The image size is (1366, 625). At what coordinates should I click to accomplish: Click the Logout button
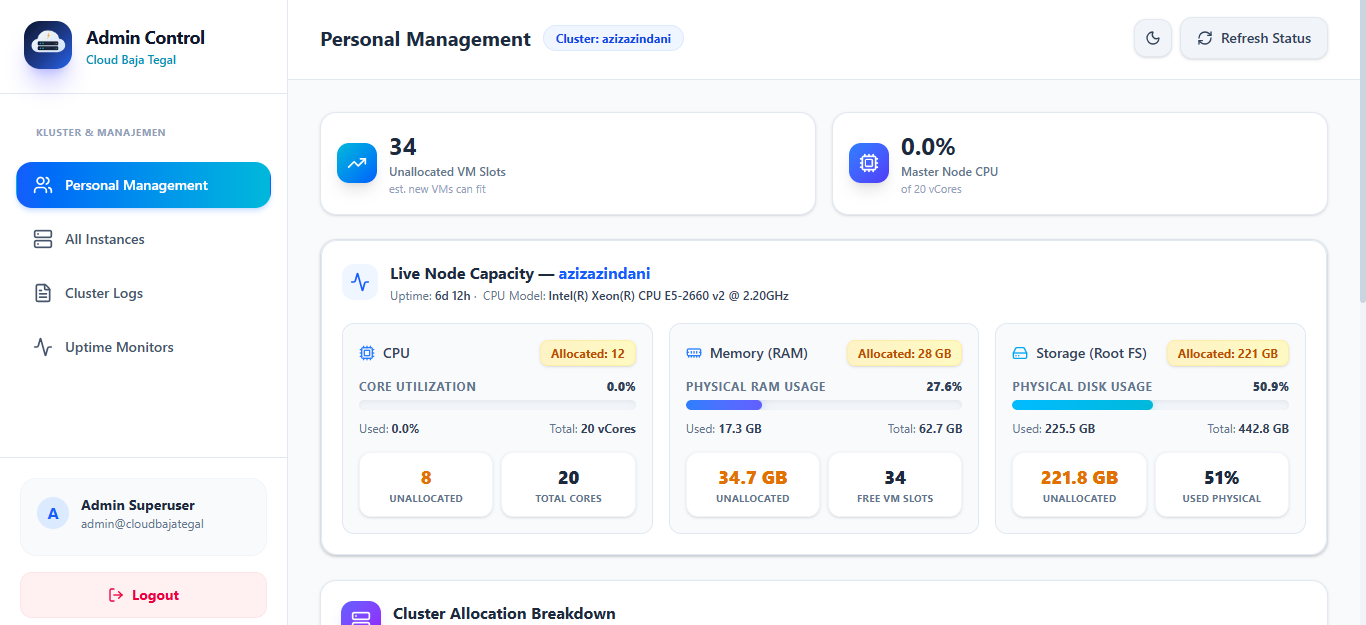143,595
